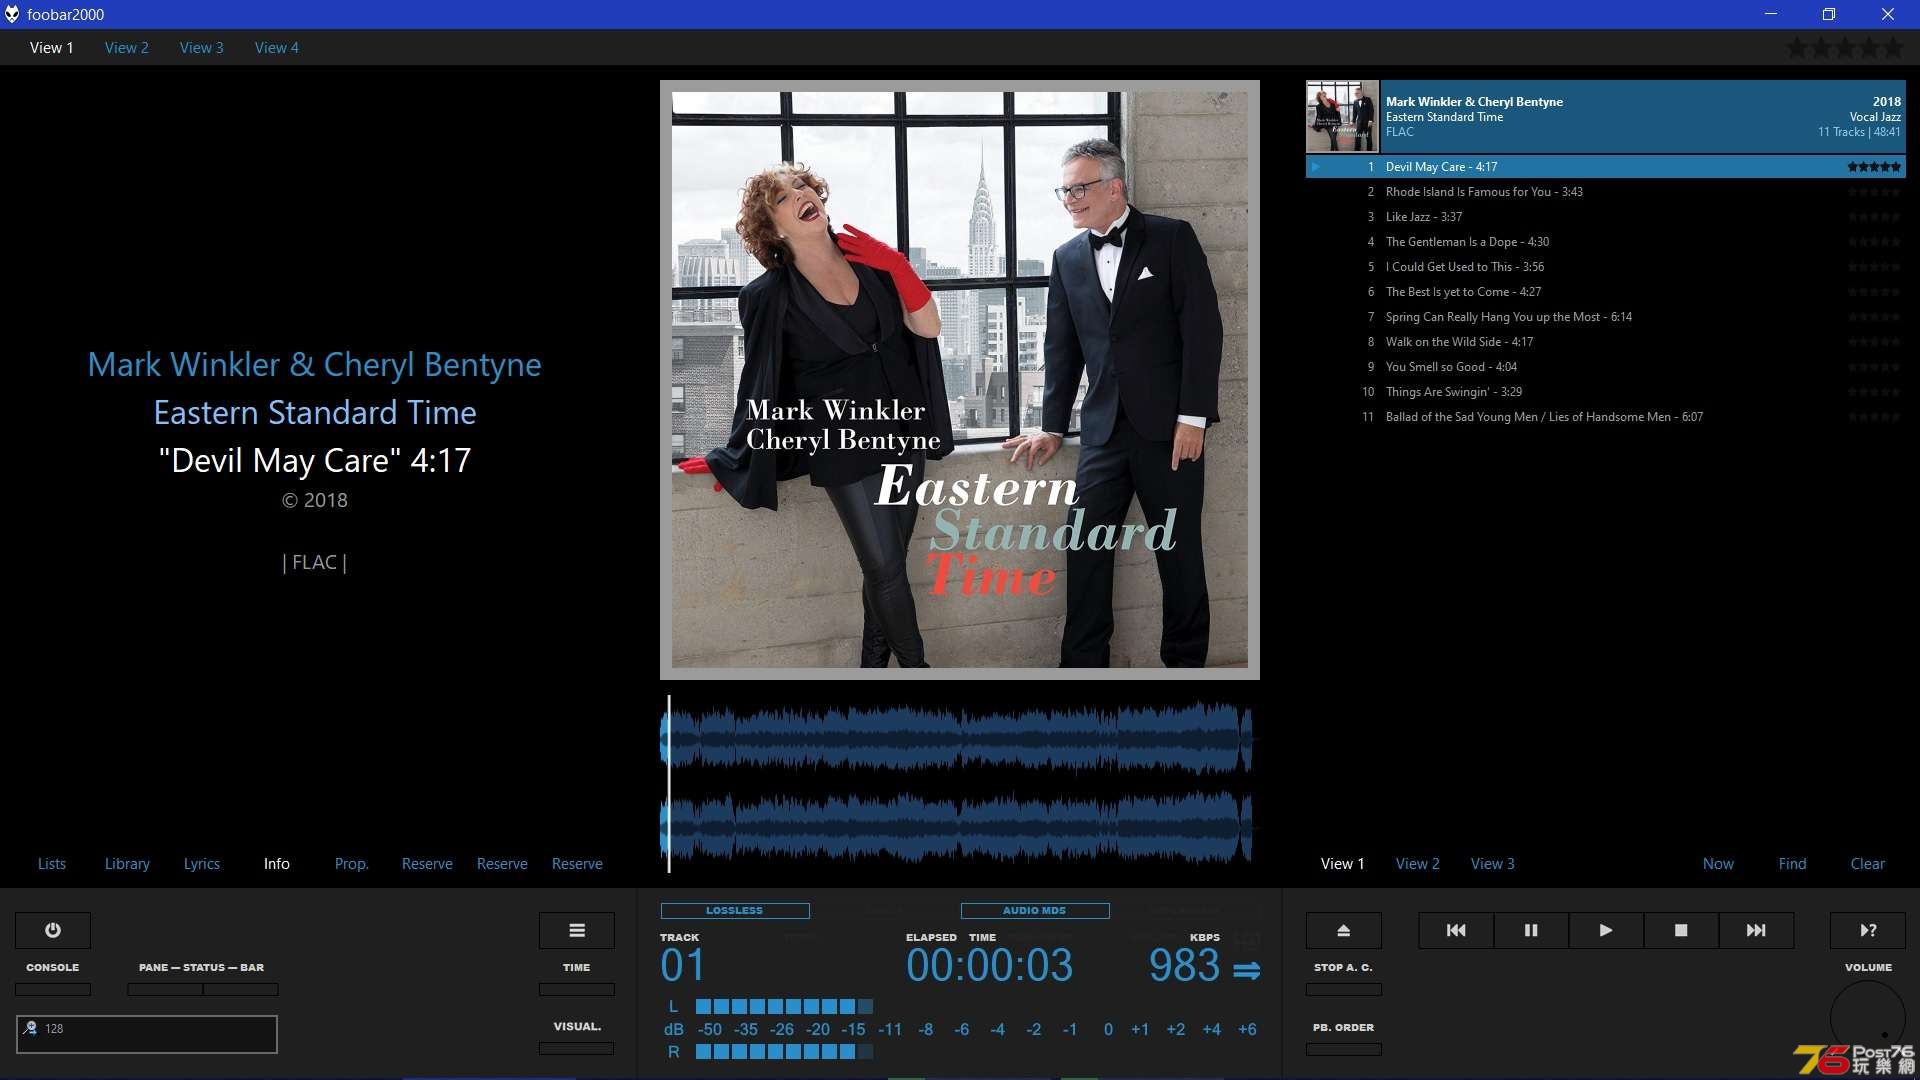Skip to the previous track
This screenshot has height=1080, width=1920.
pos(1456,930)
